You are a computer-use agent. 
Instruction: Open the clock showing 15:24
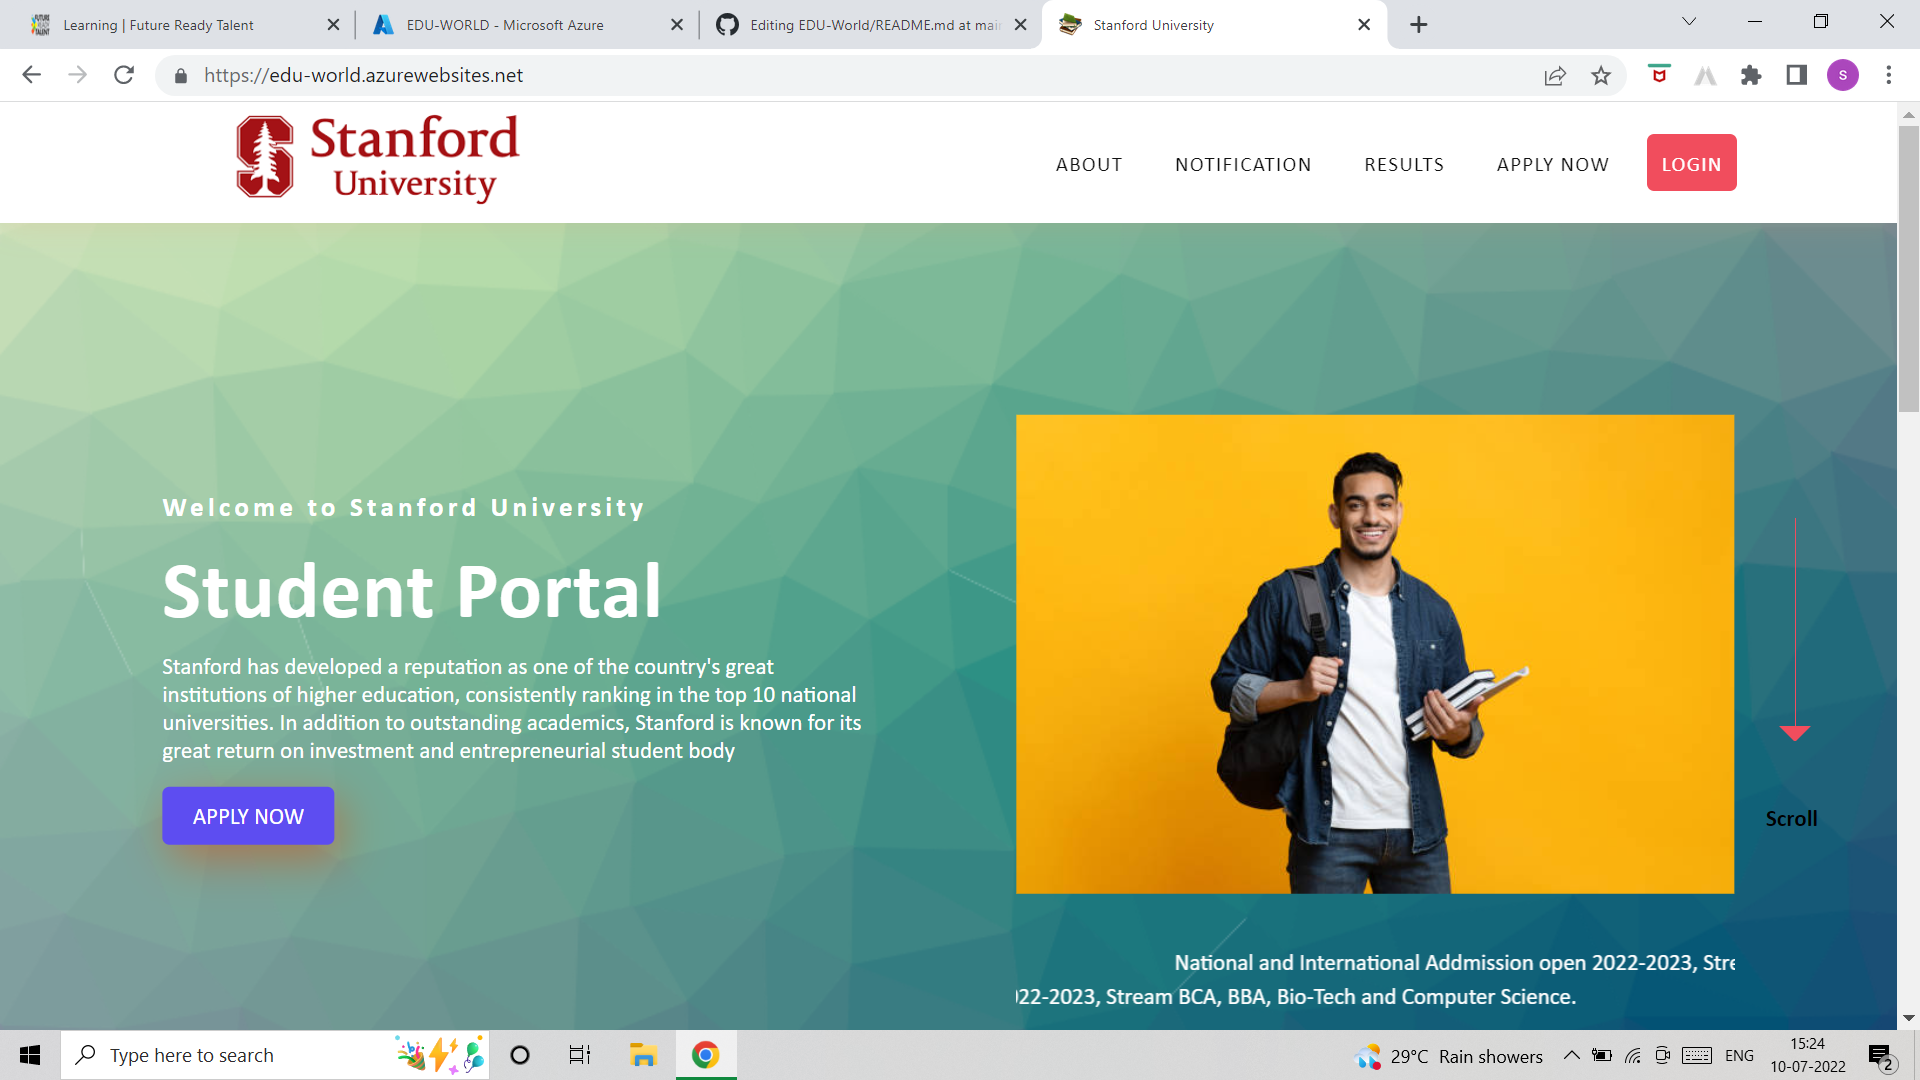tap(1808, 1055)
